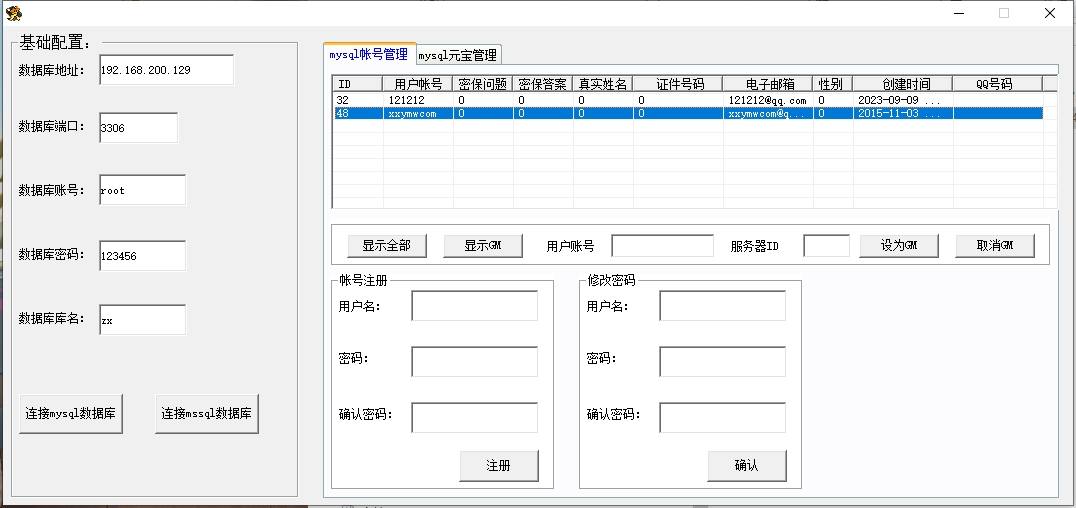Viewport: 1076px width, 508px height.
Task: Sort by the 用户帐号 column header
Action: click(417, 84)
